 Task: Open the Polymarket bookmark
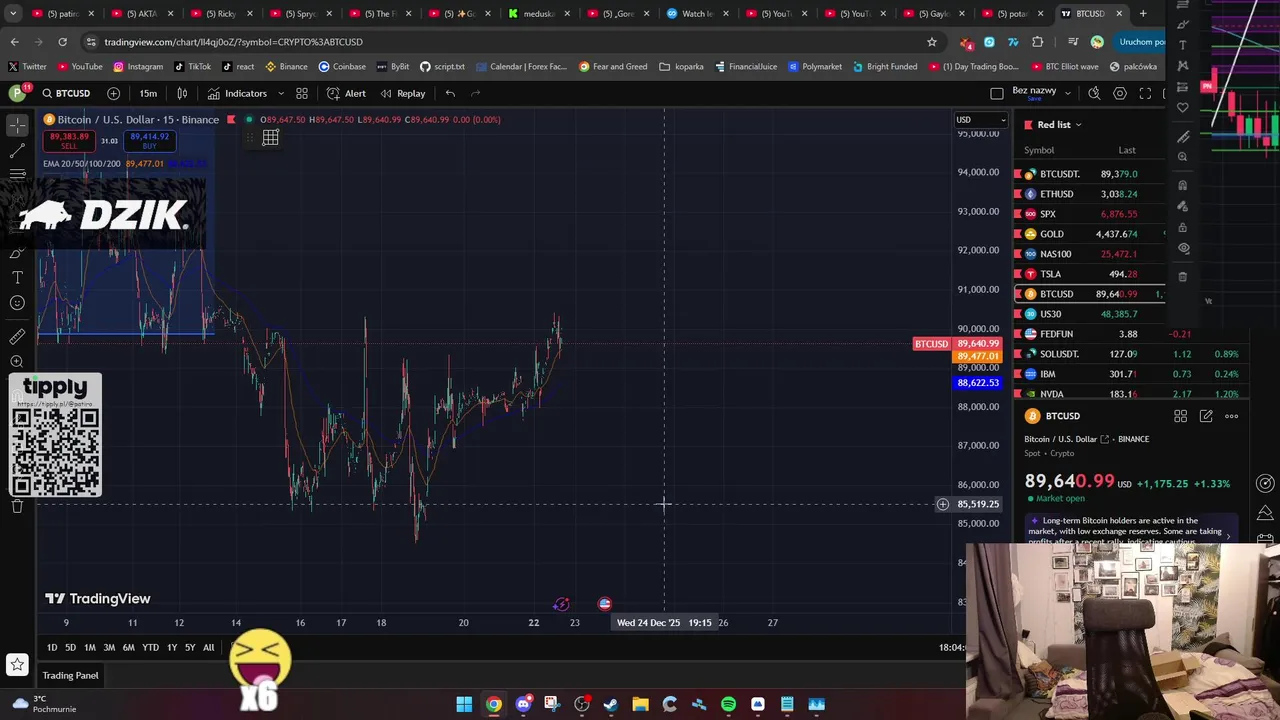coord(815,66)
